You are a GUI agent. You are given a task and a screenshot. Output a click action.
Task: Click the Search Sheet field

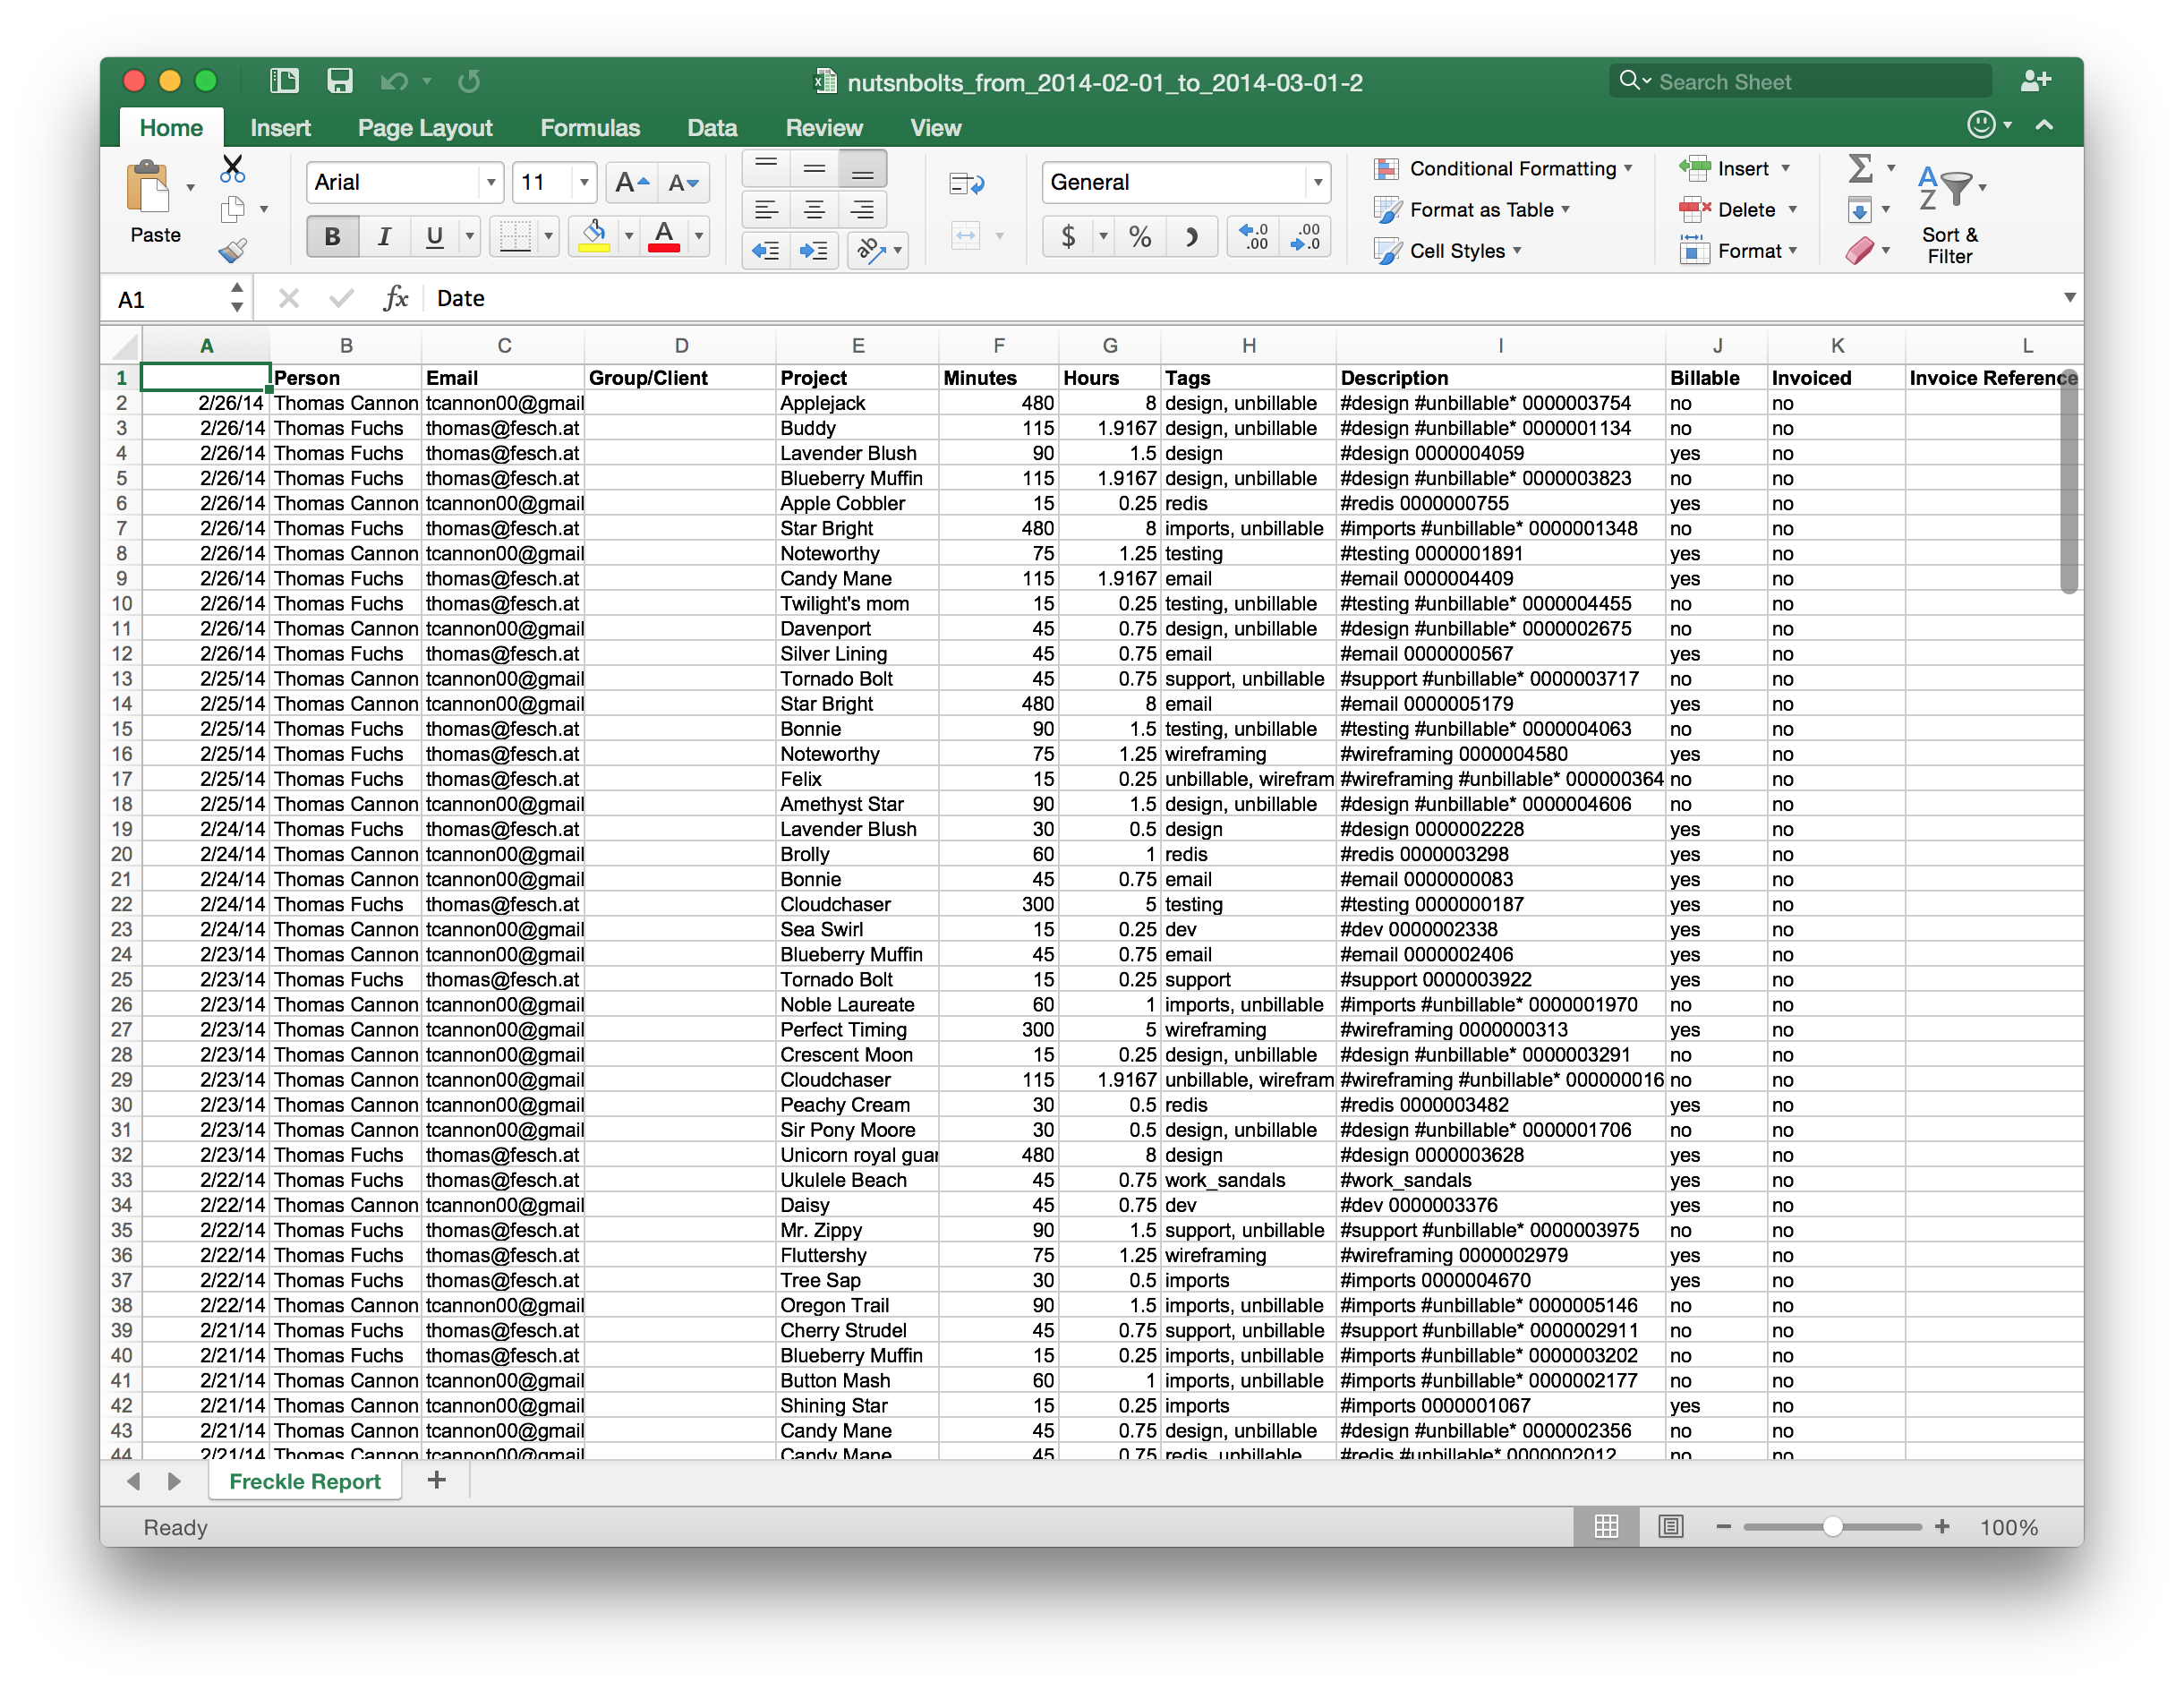click(x=1800, y=81)
